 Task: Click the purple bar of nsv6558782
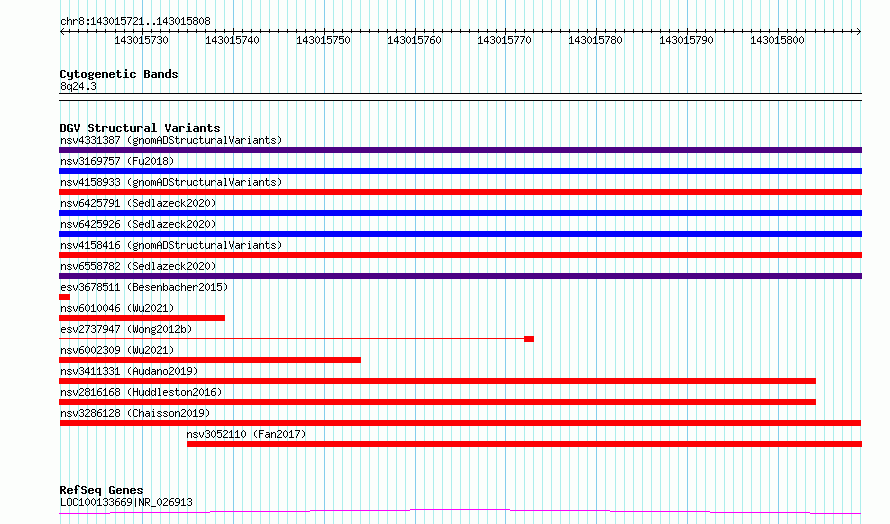coord(460,276)
